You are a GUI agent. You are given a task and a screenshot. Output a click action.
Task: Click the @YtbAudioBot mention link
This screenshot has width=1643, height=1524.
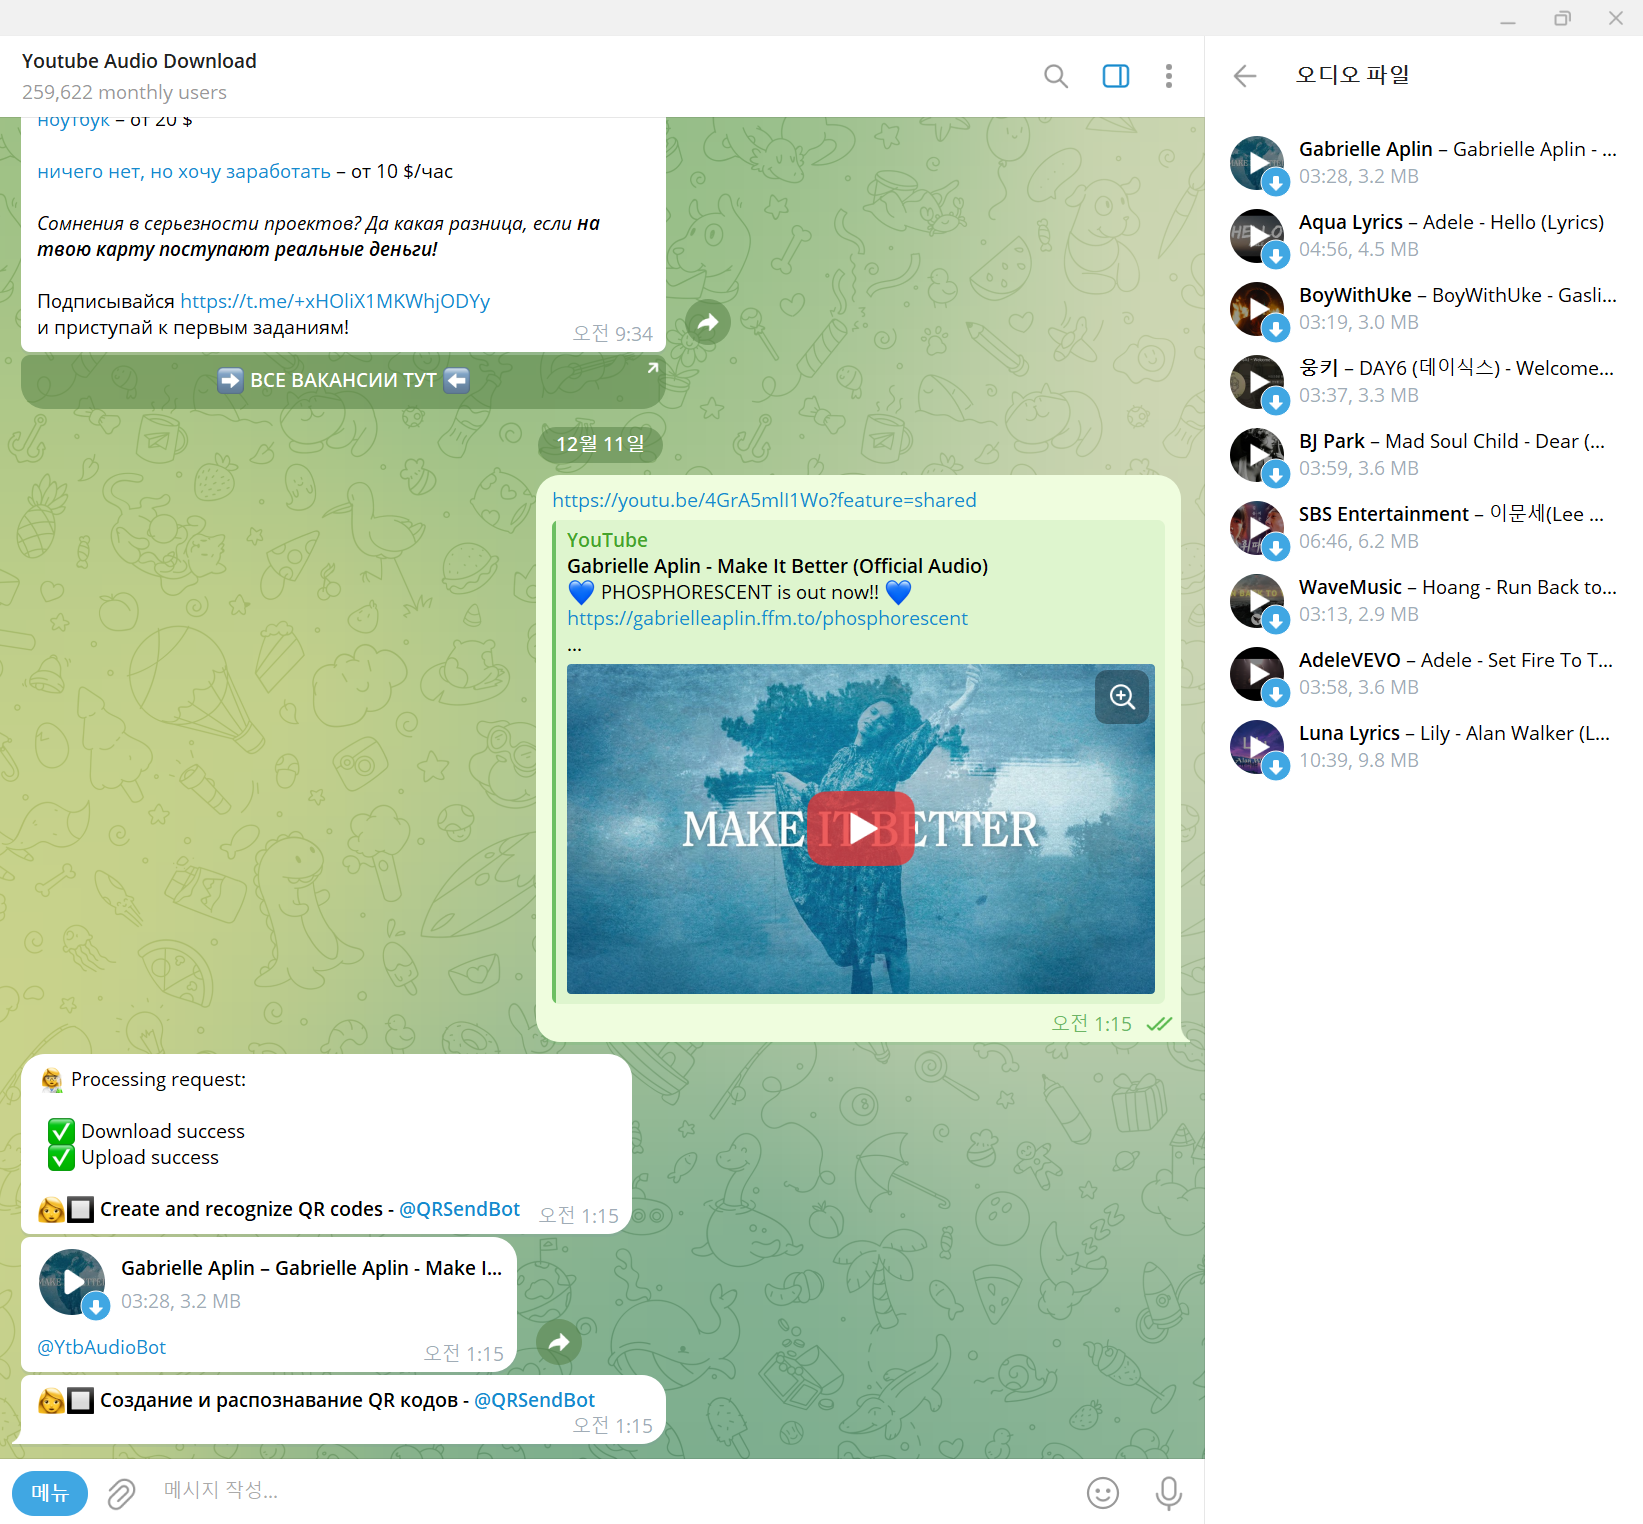(x=102, y=1347)
